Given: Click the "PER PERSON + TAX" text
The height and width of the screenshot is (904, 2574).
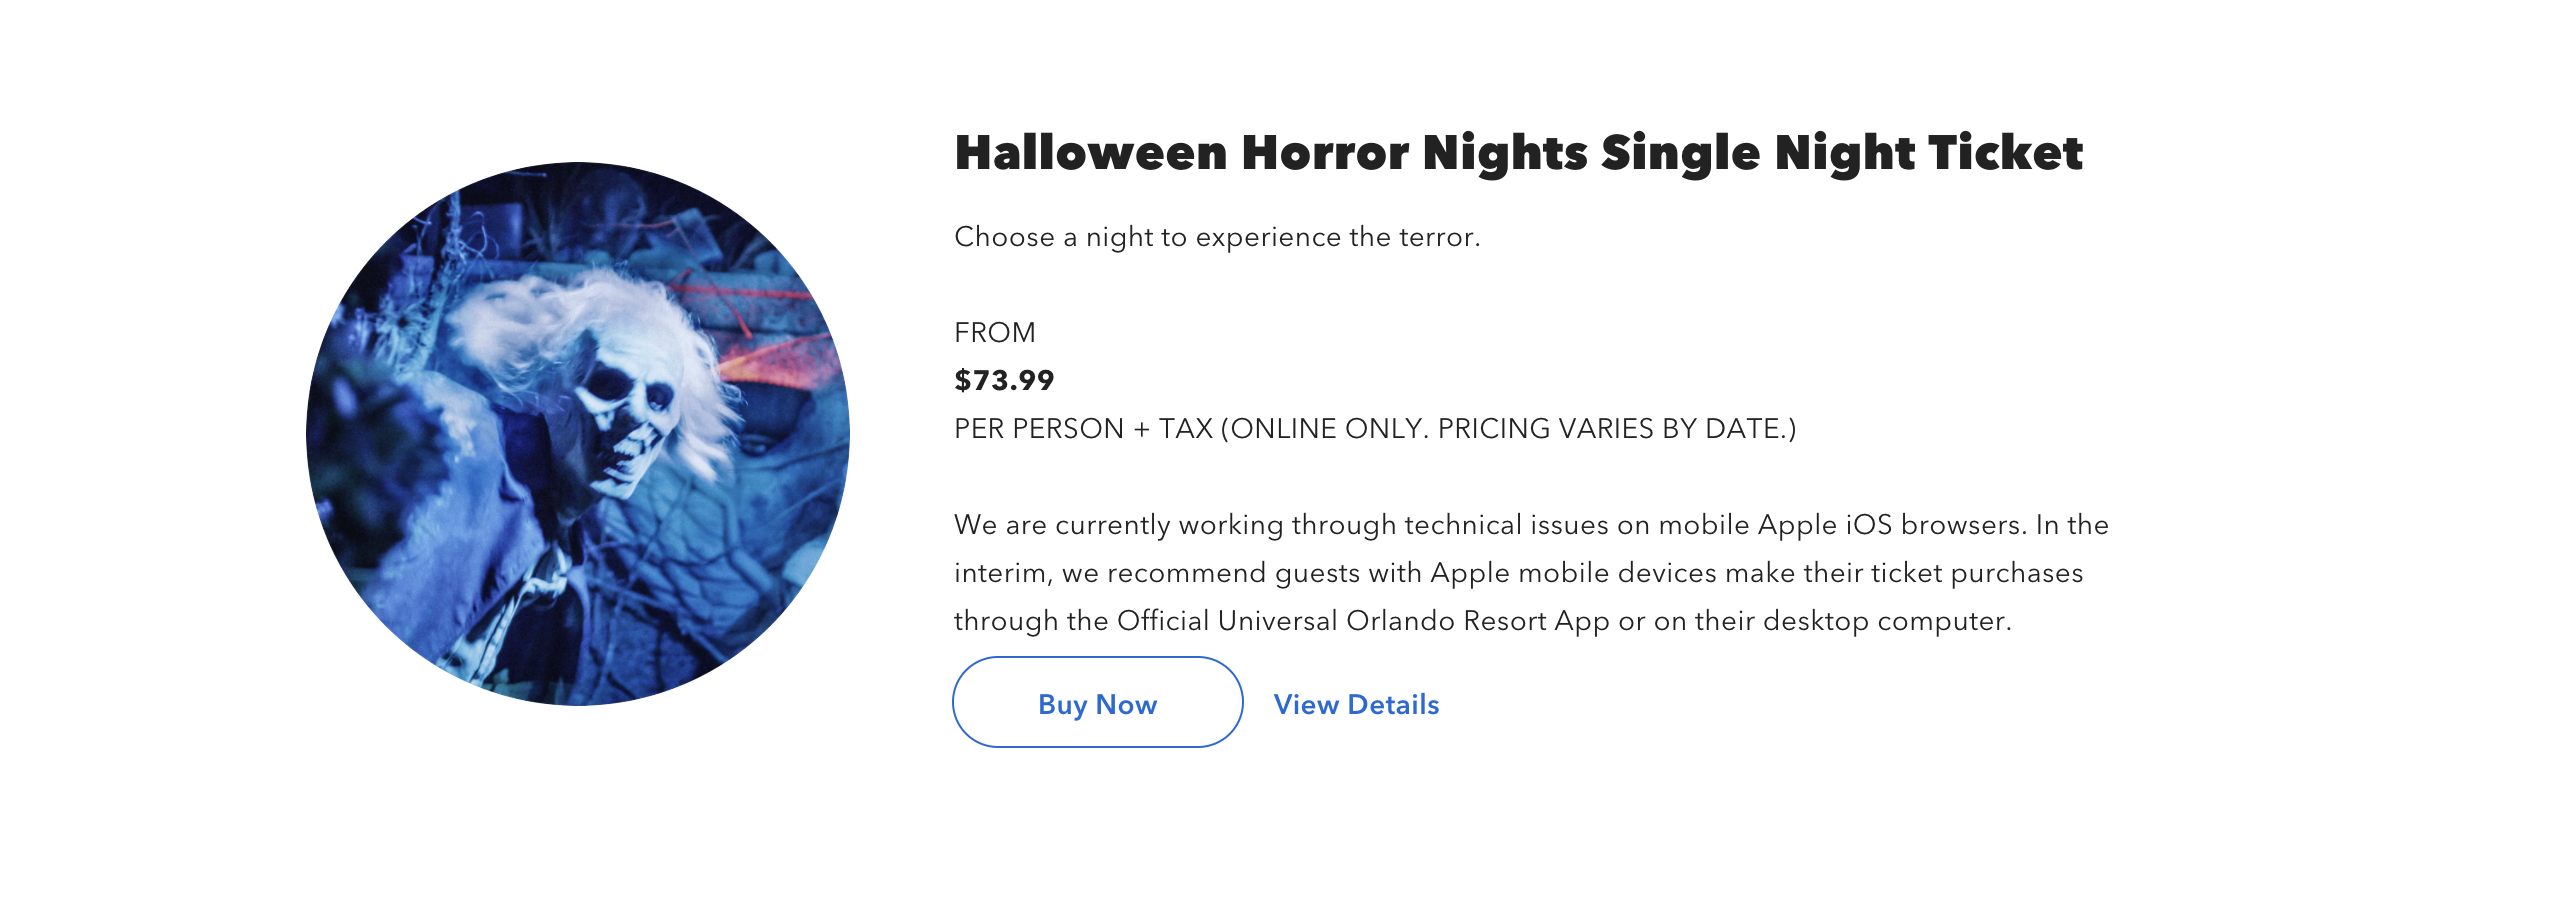Looking at the screenshot, I should pyautogui.click(x=1083, y=429).
